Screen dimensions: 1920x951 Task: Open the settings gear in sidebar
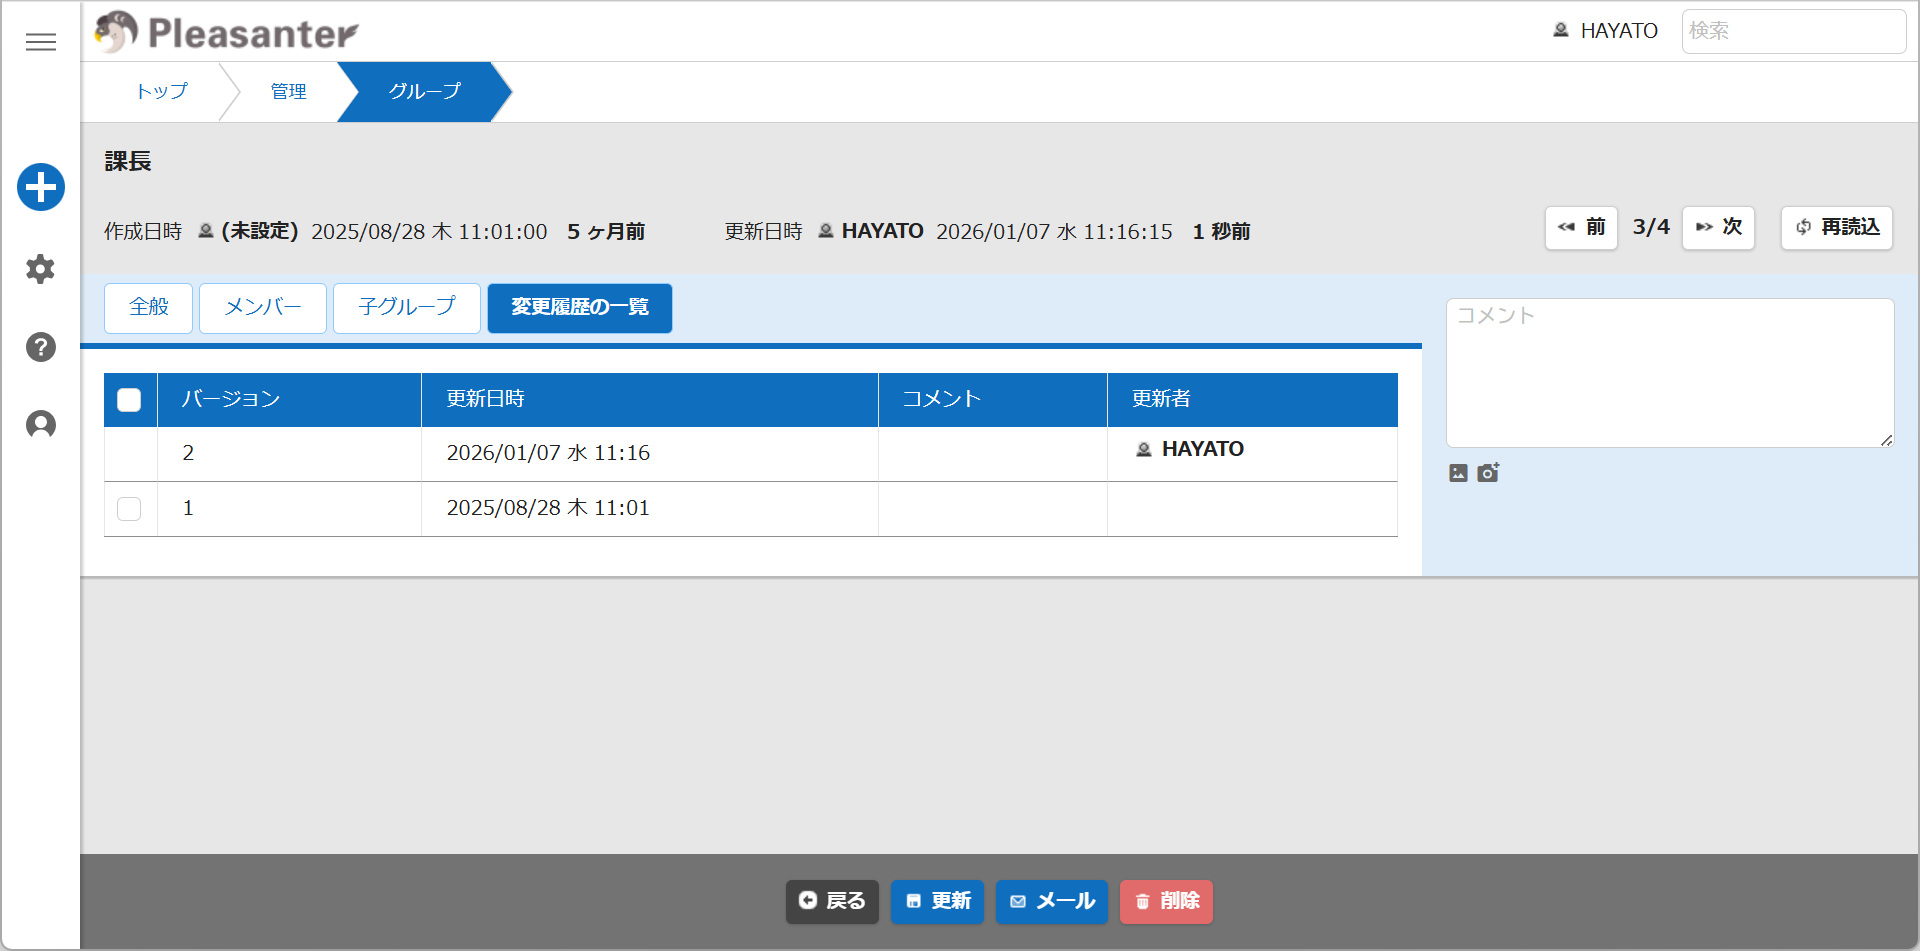point(41,269)
